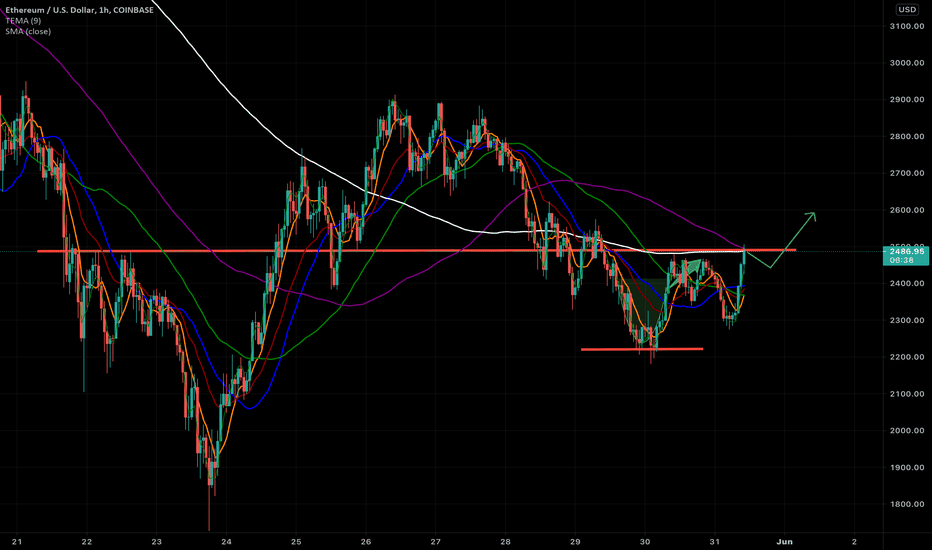Click the date label 26 on time axis

coord(366,542)
